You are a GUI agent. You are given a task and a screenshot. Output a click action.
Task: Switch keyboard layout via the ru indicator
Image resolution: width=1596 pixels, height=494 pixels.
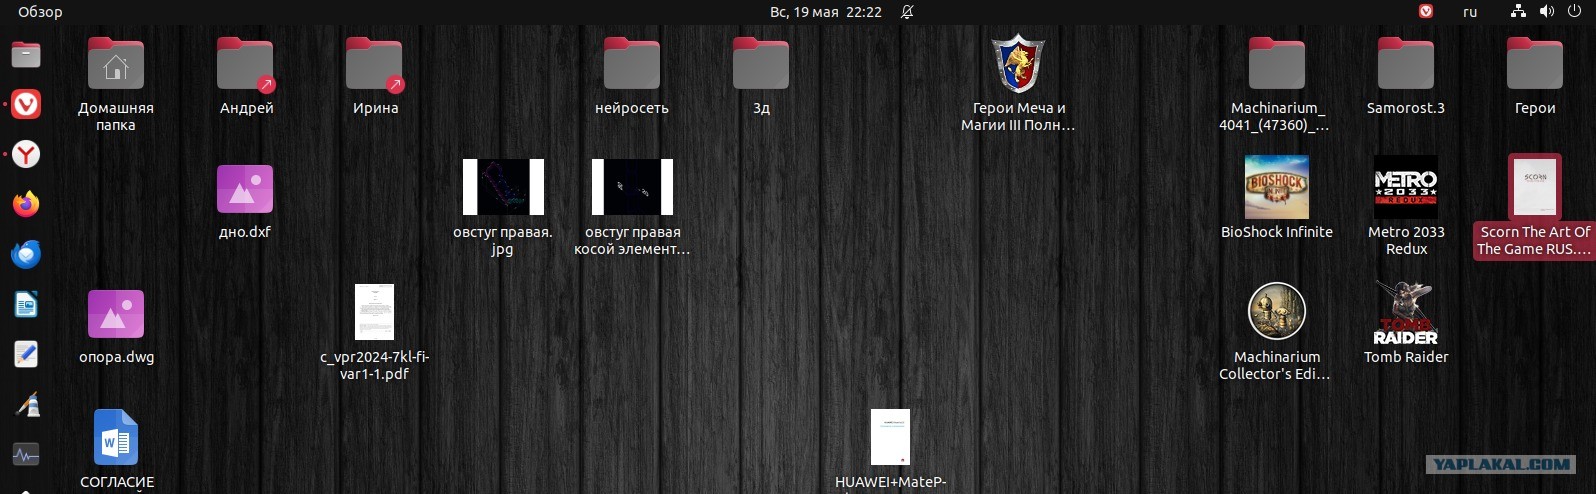tap(1470, 12)
